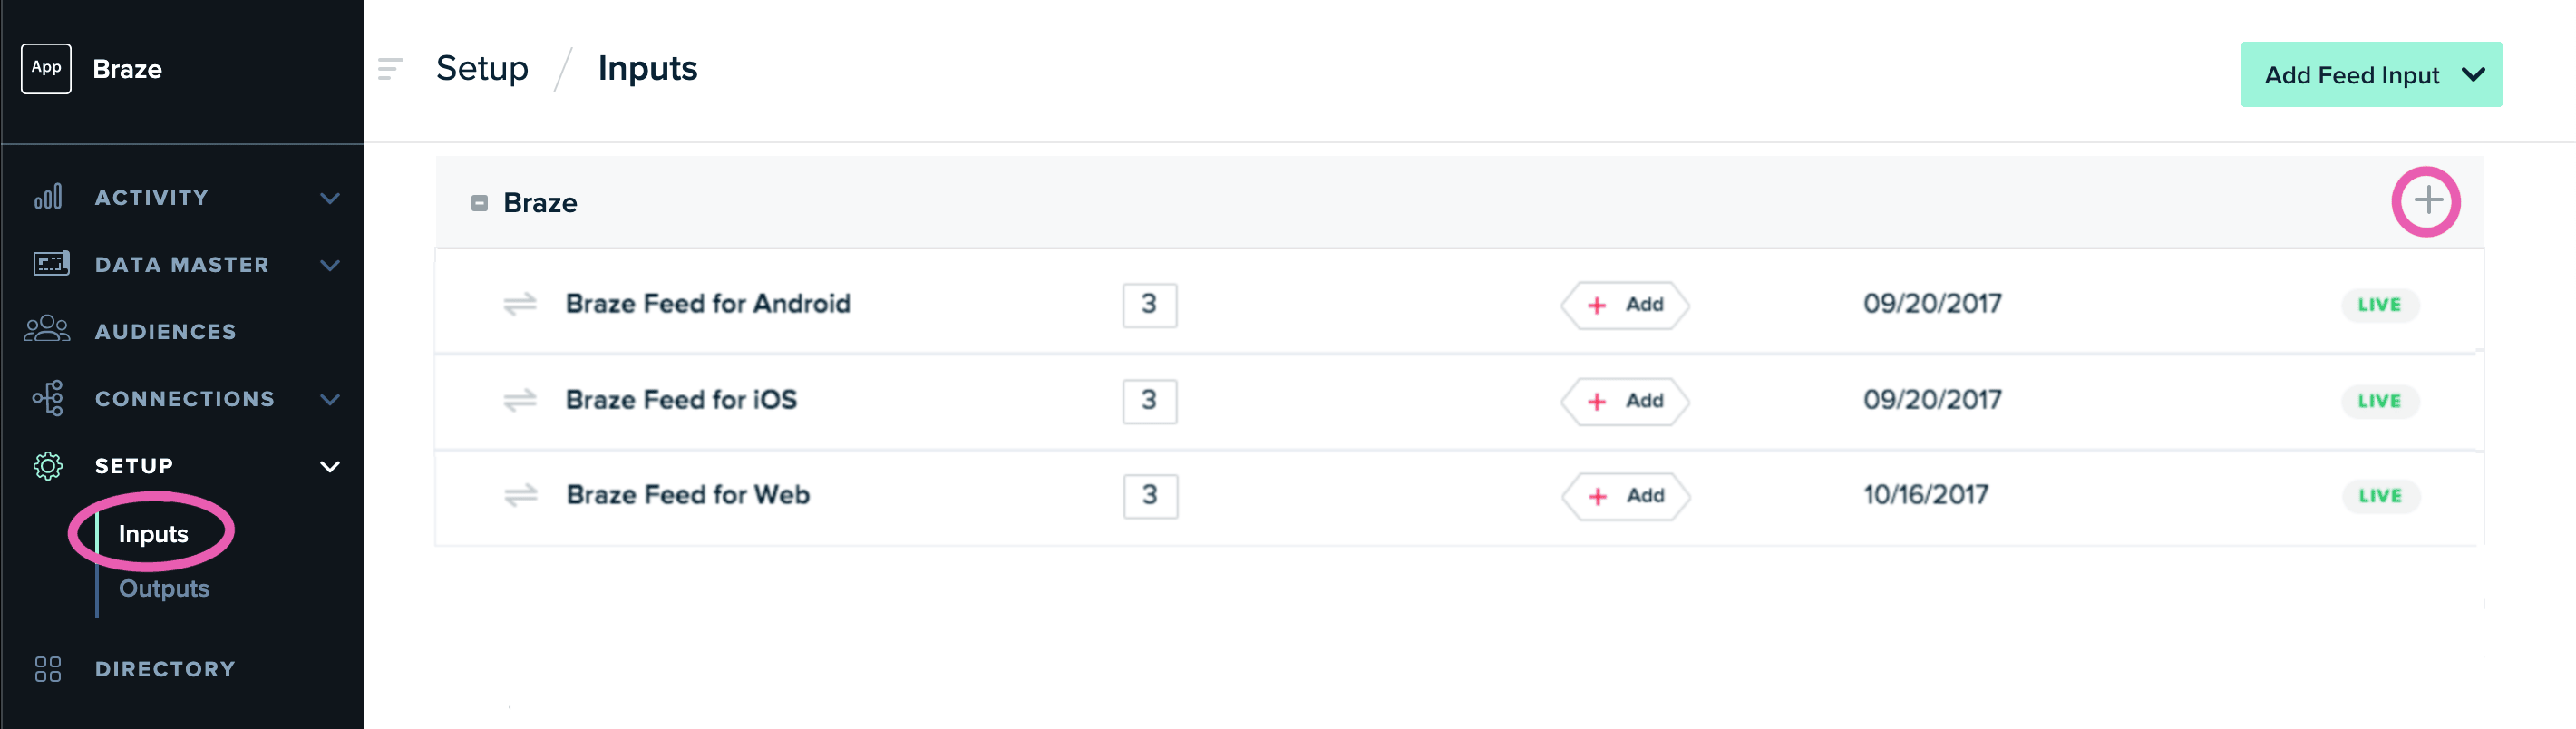Toggle the sidebar collapse hamburger icon
This screenshot has height=729, width=2576.
click(390, 69)
